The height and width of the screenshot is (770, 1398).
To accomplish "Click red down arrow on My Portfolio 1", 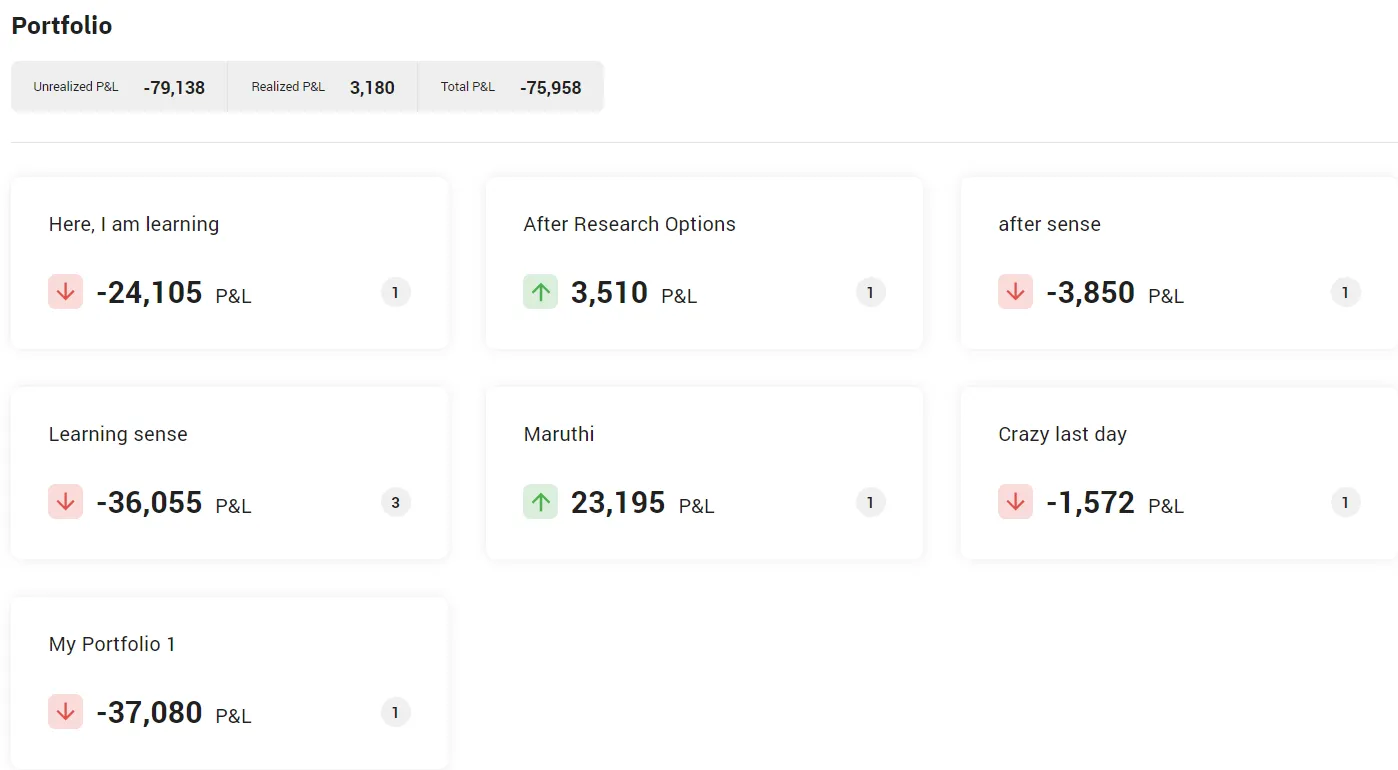I will click(x=66, y=712).
